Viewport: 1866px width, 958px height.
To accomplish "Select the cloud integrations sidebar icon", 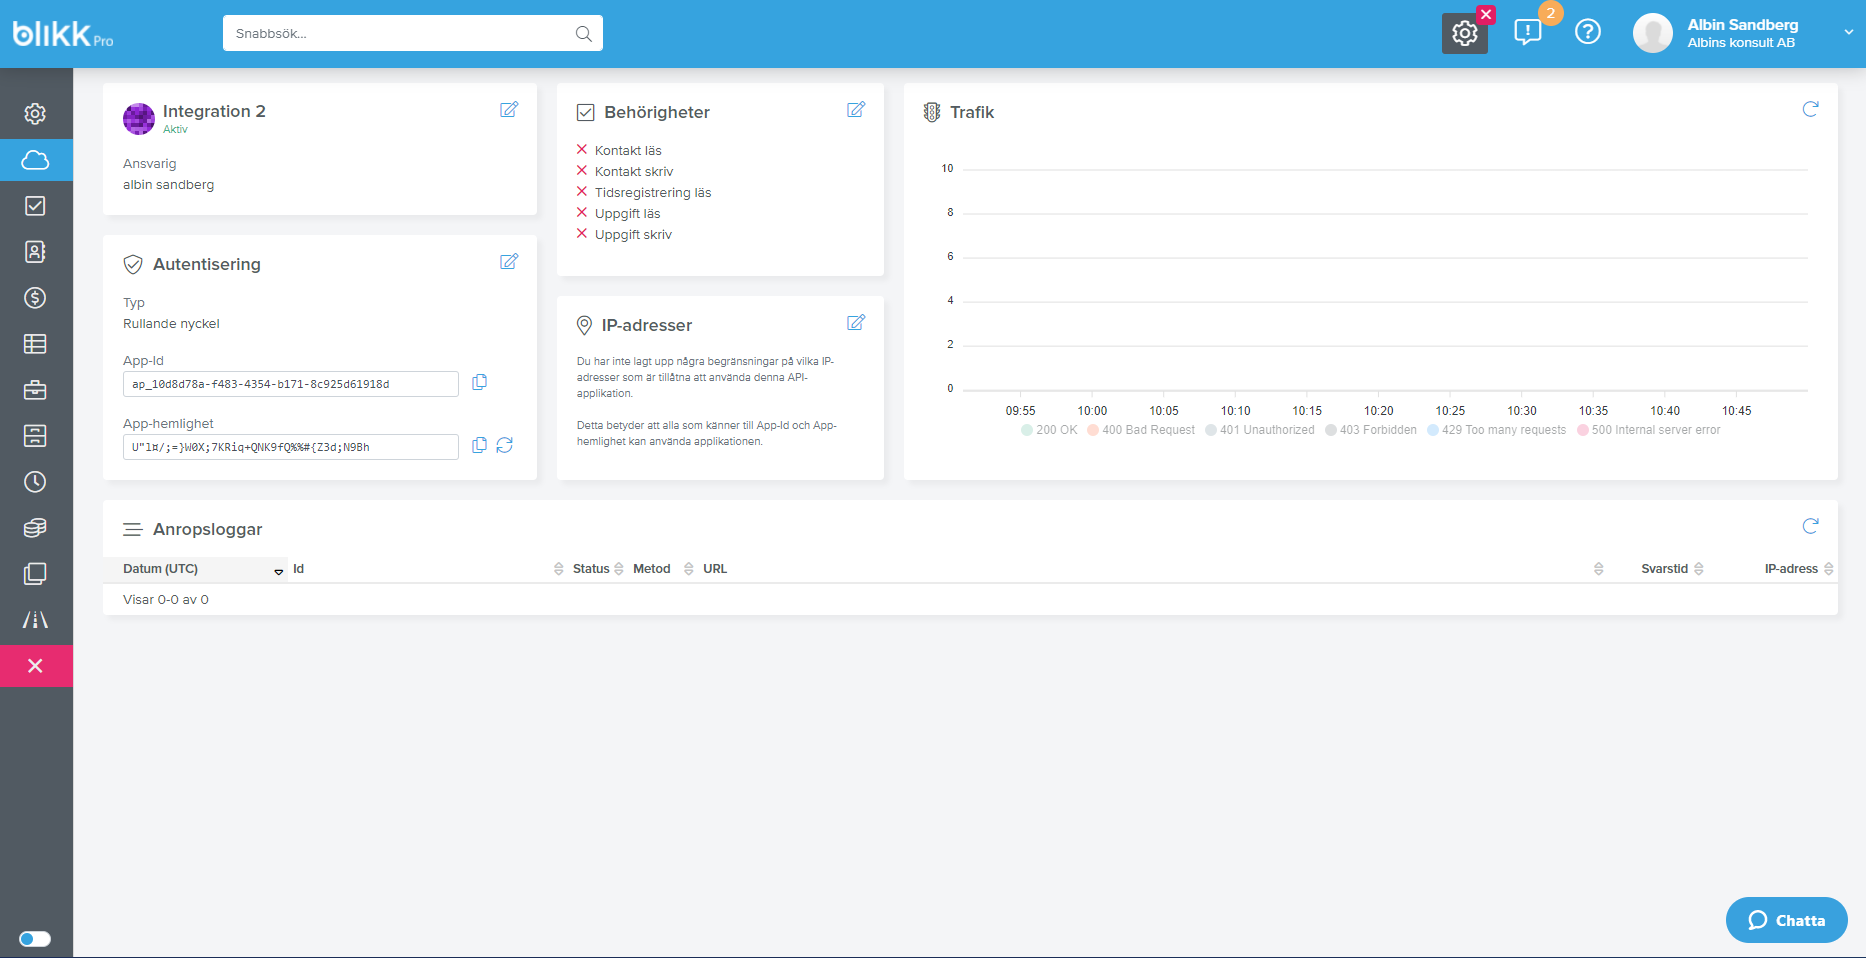I will pos(35,160).
